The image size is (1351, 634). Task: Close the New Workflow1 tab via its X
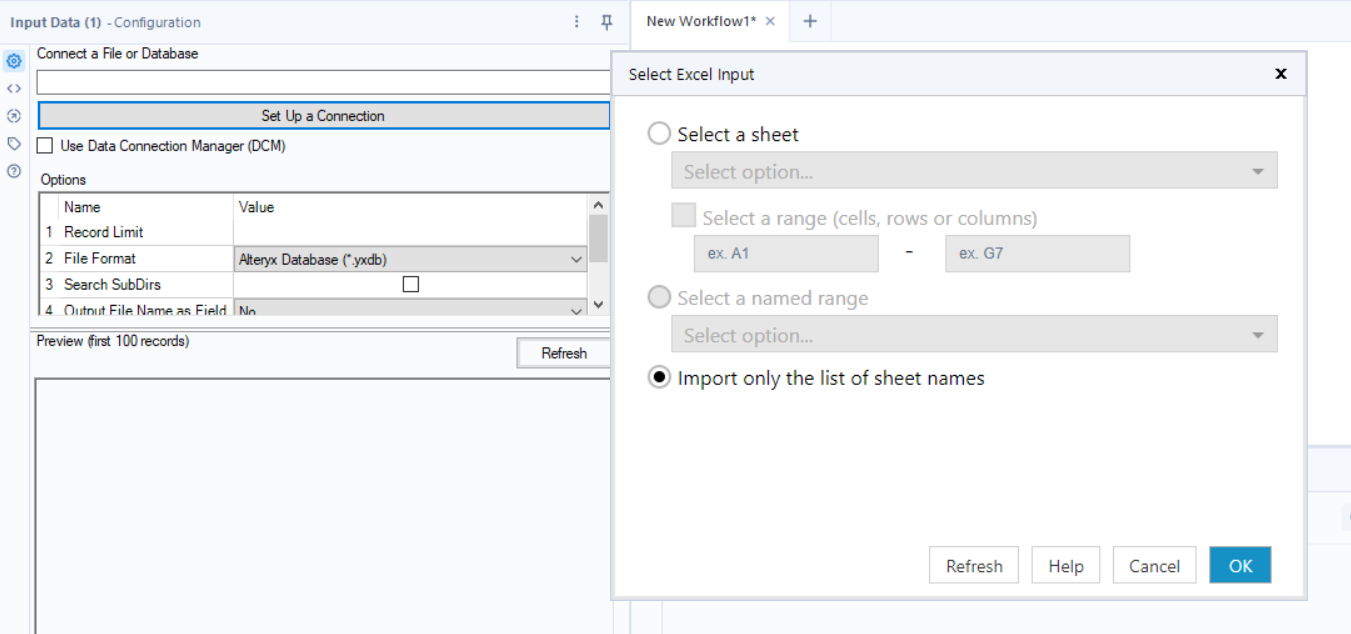(770, 21)
